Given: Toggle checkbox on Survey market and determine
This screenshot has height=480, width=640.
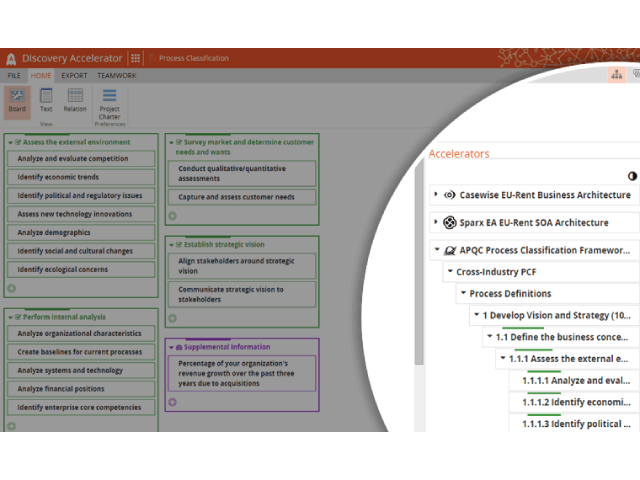Looking at the screenshot, I should coord(179,142).
